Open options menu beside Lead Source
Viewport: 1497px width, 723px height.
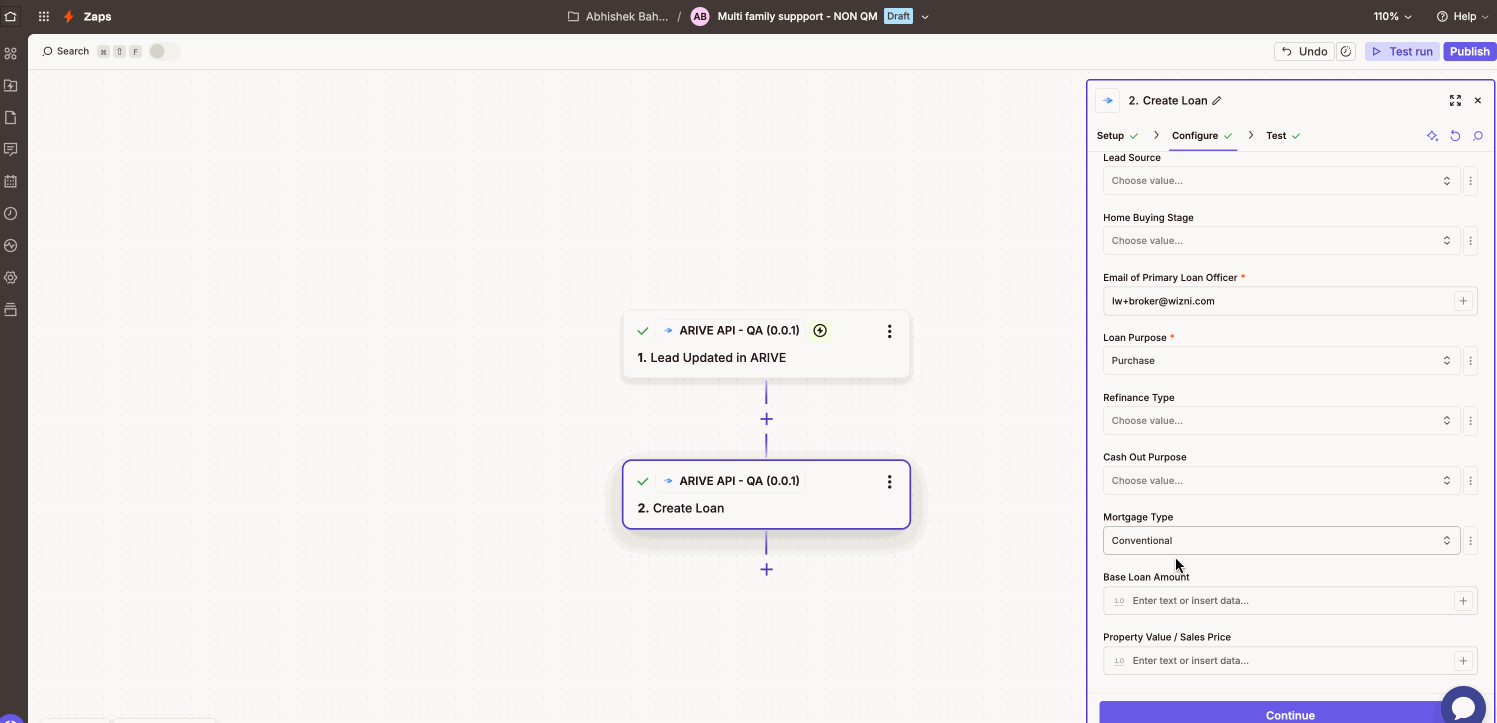pos(1470,181)
